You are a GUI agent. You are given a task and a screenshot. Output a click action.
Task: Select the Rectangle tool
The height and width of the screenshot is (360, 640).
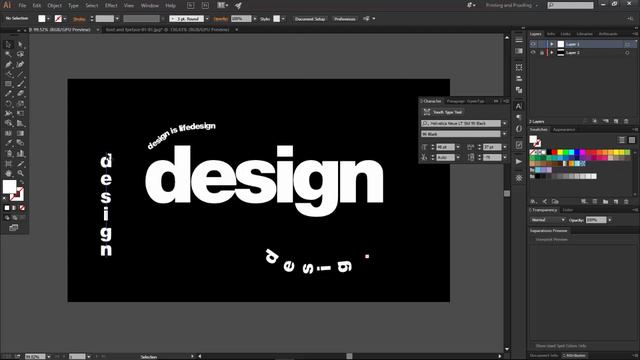click(x=8, y=84)
